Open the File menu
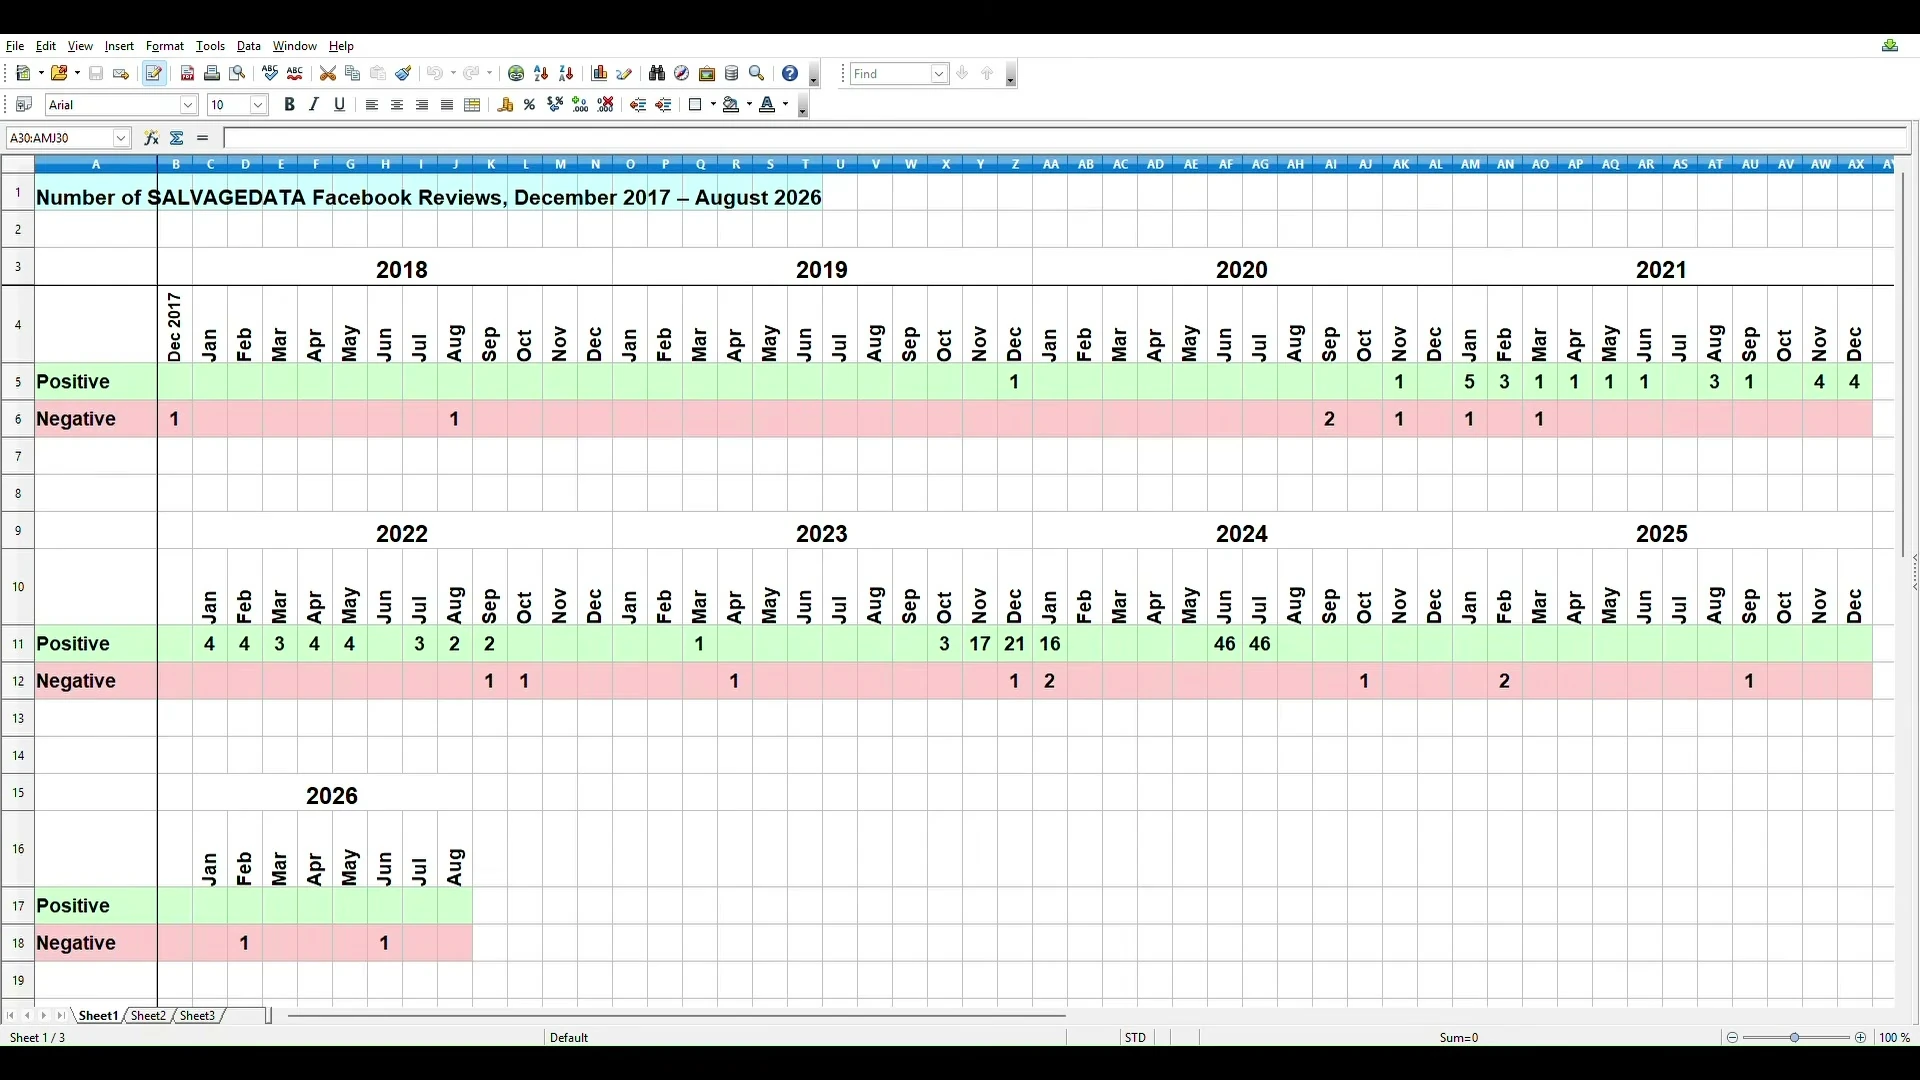Image resolution: width=1920 pixels, height=1080 pixels. pyautogui.click(x=15, y=46)
